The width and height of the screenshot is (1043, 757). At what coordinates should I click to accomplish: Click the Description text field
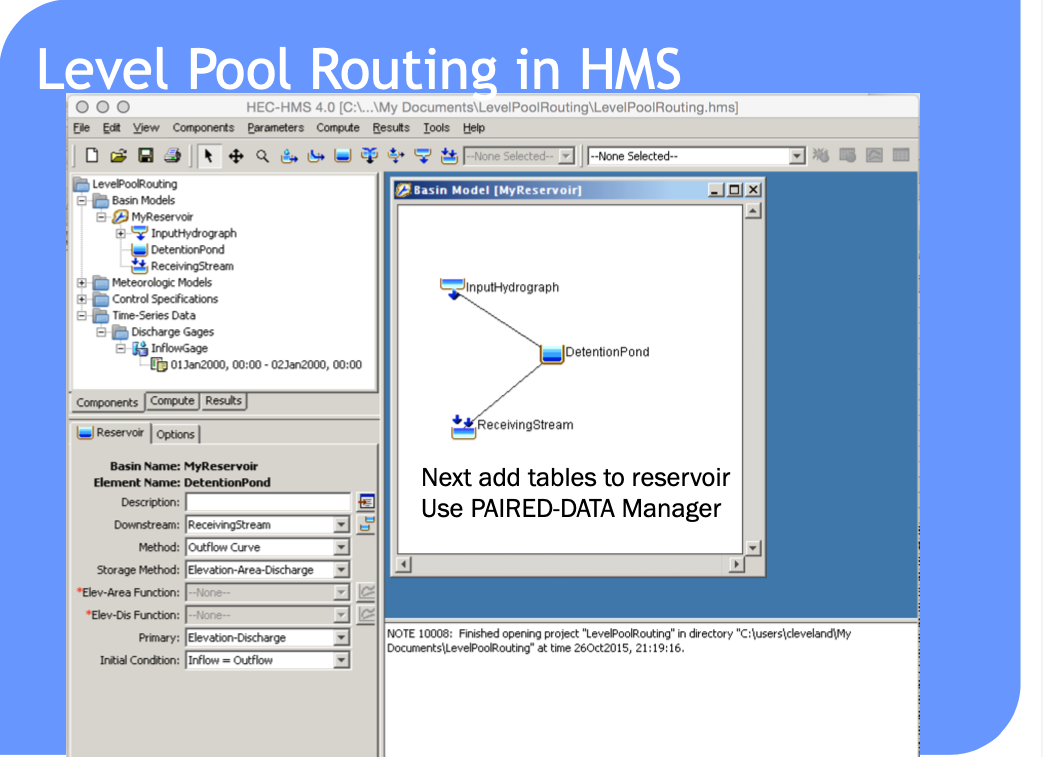click(268, 502)
